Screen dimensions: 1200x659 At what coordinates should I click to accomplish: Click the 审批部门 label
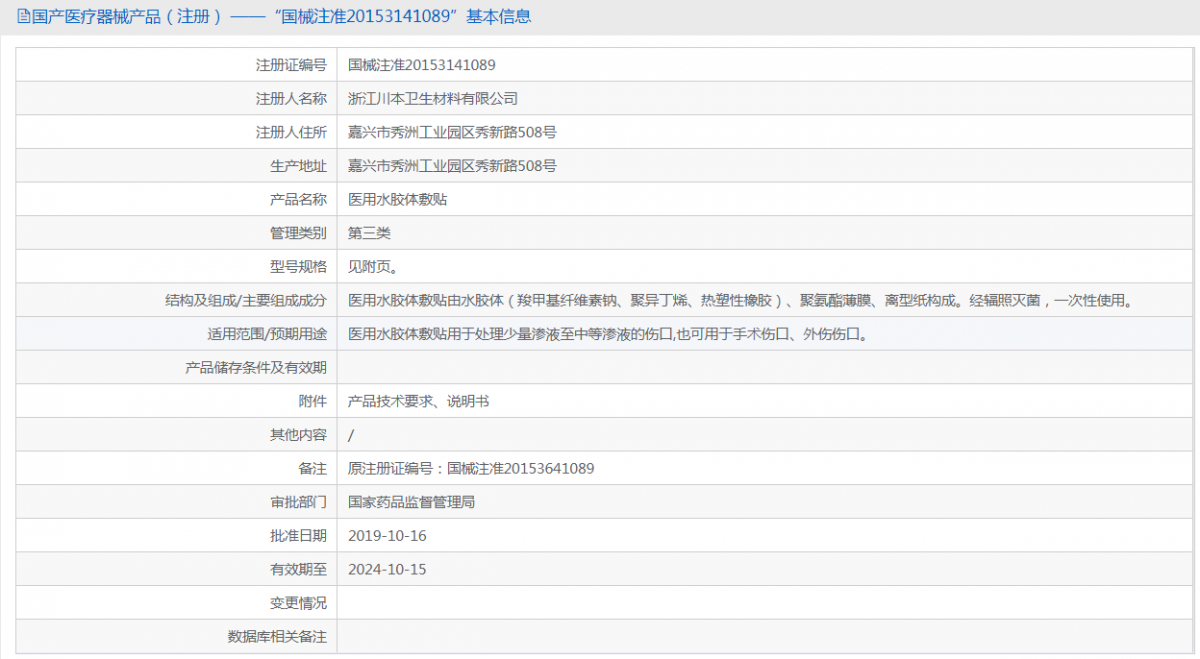click(x=298, y=502)
